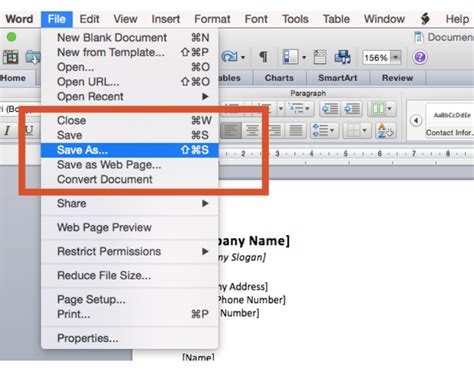Open the Tools menu in menu bar
Image resolution: width=474 pixels, height=370 pixels.
295,19
